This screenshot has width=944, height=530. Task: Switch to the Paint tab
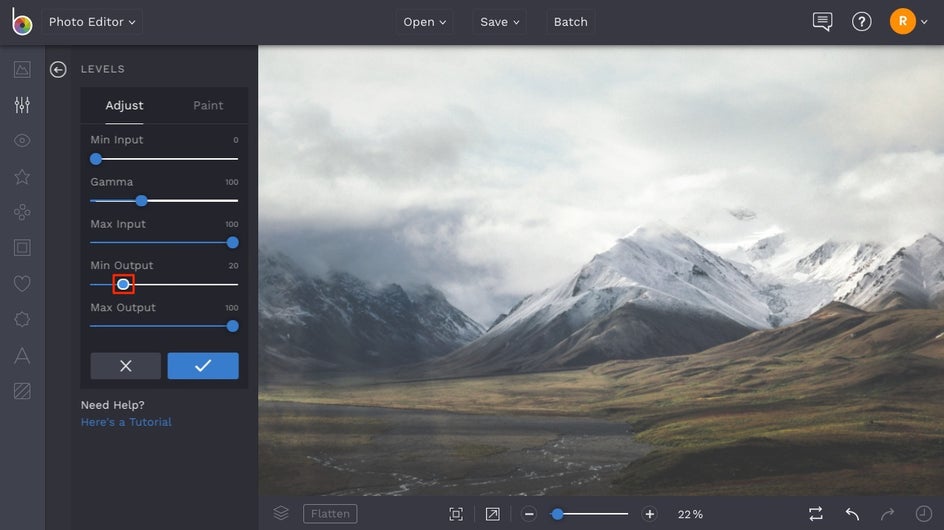(208, 105)
